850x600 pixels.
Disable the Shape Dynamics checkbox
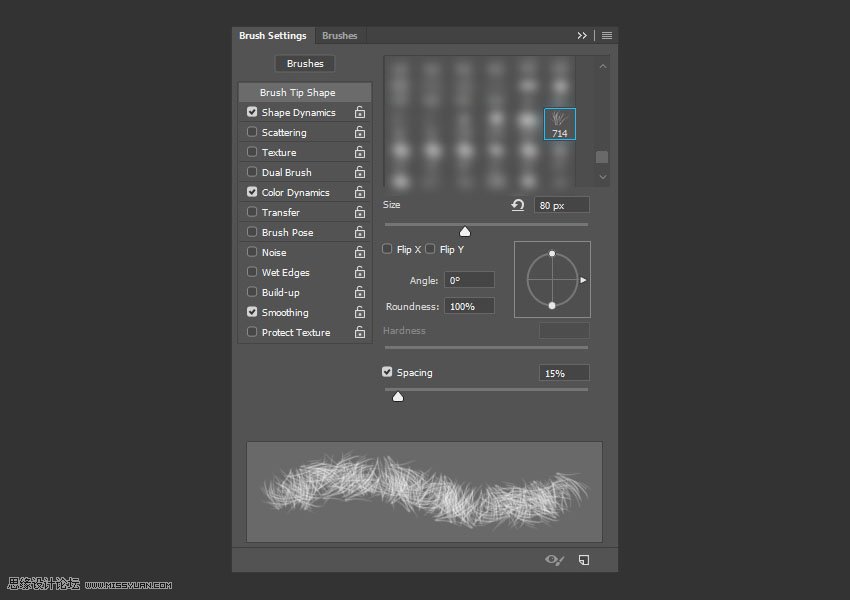252,112
